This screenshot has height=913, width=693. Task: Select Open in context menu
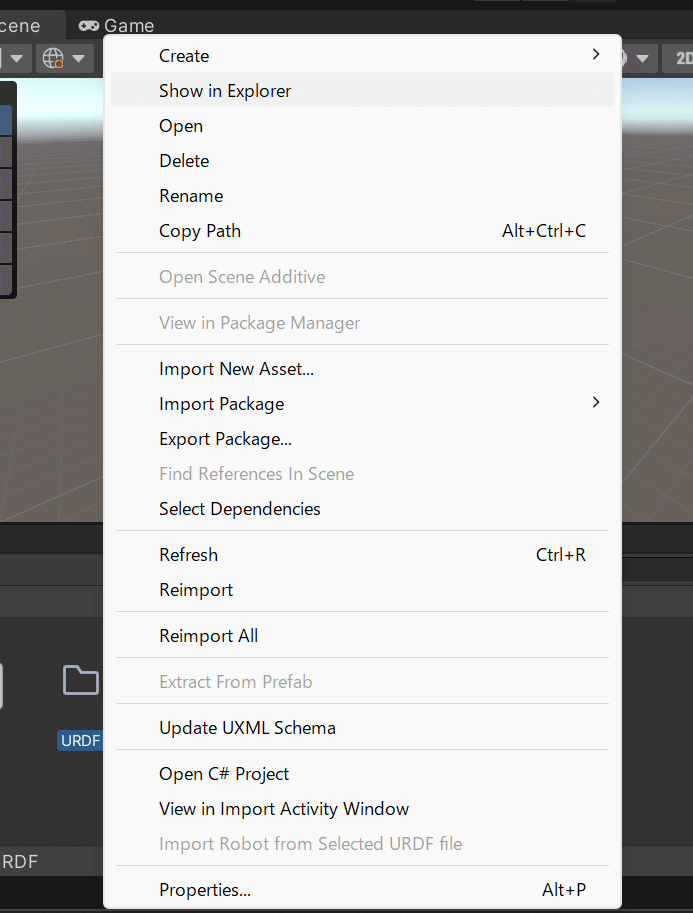[x=362, y=125]
